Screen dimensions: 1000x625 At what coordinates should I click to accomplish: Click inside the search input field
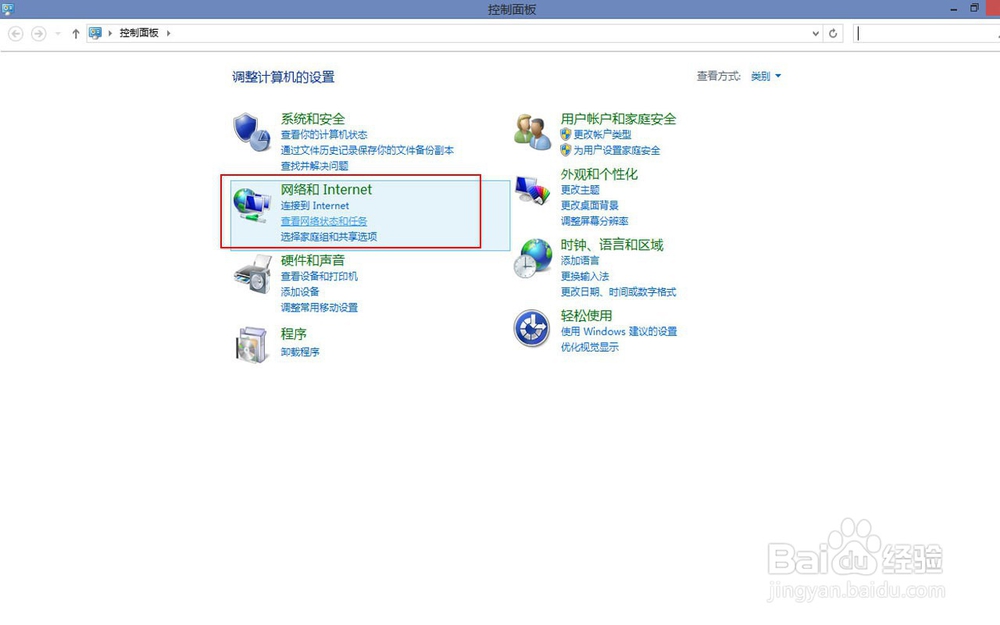(x=925, y=33)
